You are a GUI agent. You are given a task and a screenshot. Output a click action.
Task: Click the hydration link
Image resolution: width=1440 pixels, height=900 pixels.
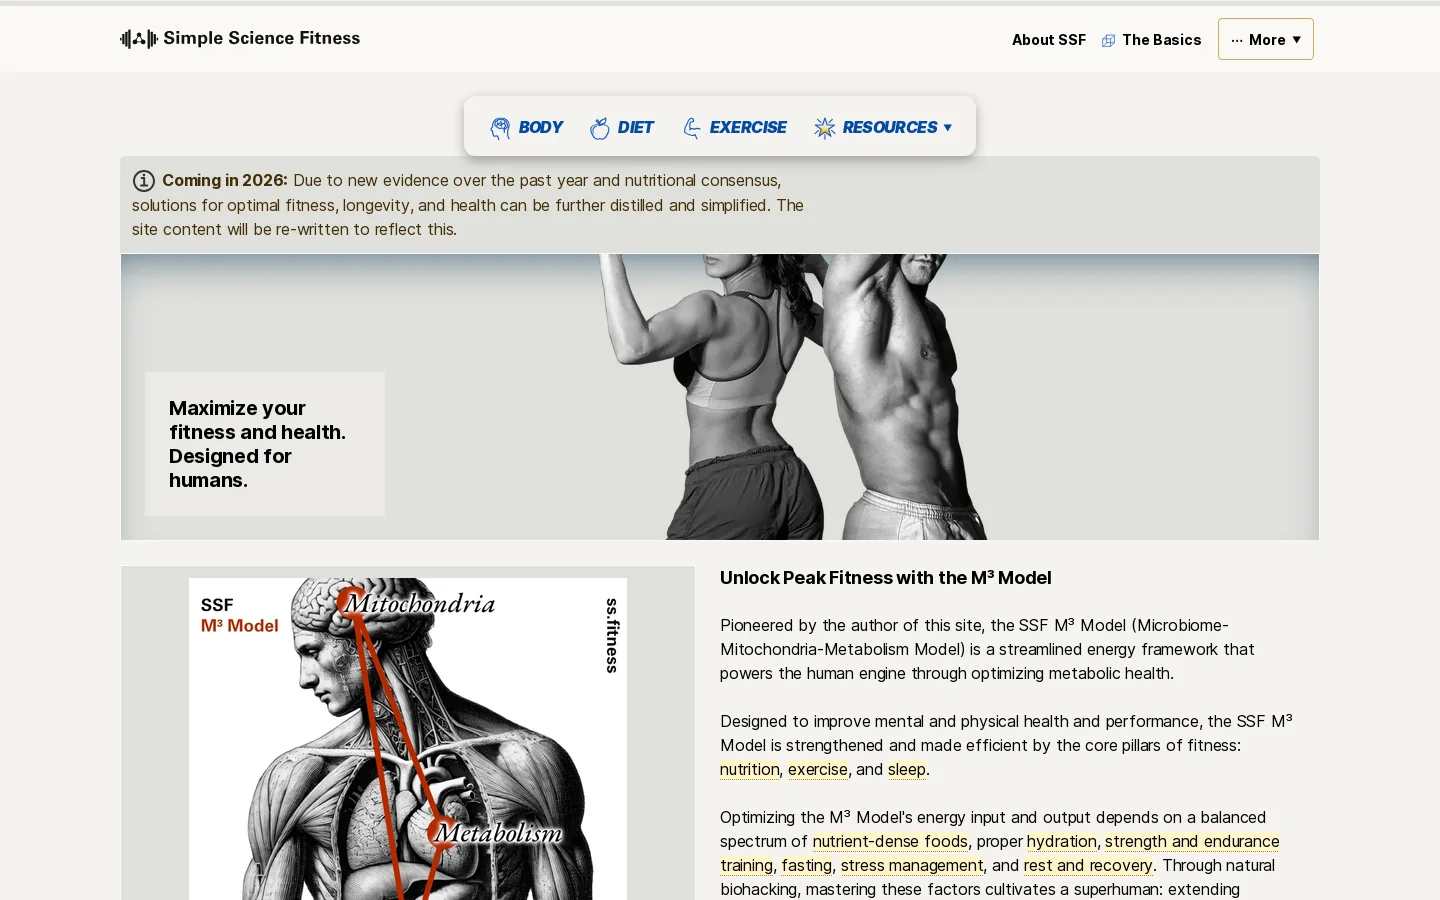pos(1062,841)
